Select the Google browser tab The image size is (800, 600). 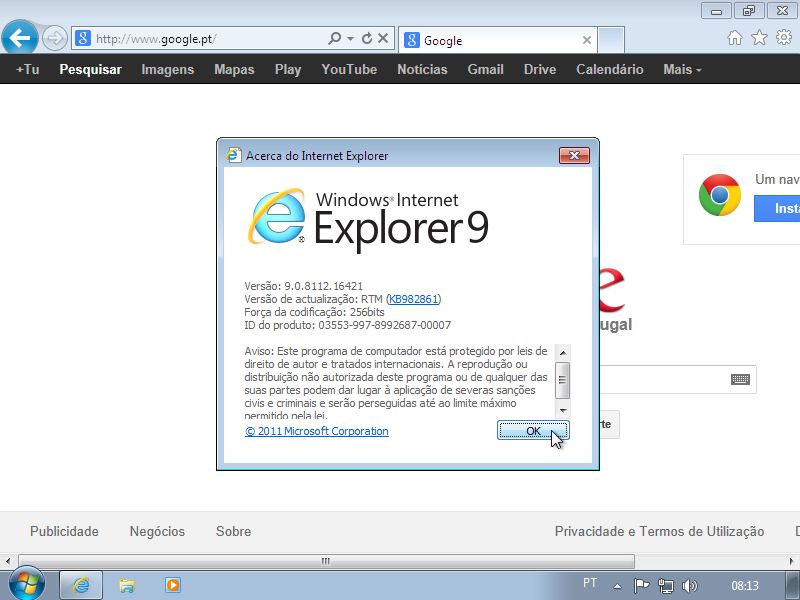(498, 40)
